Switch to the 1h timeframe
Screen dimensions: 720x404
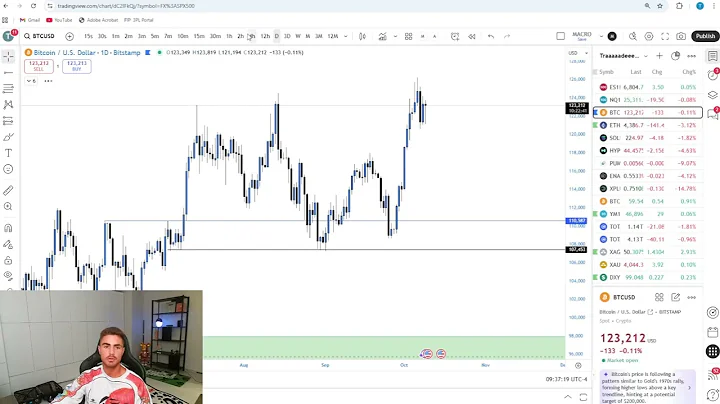click(229, 36)
